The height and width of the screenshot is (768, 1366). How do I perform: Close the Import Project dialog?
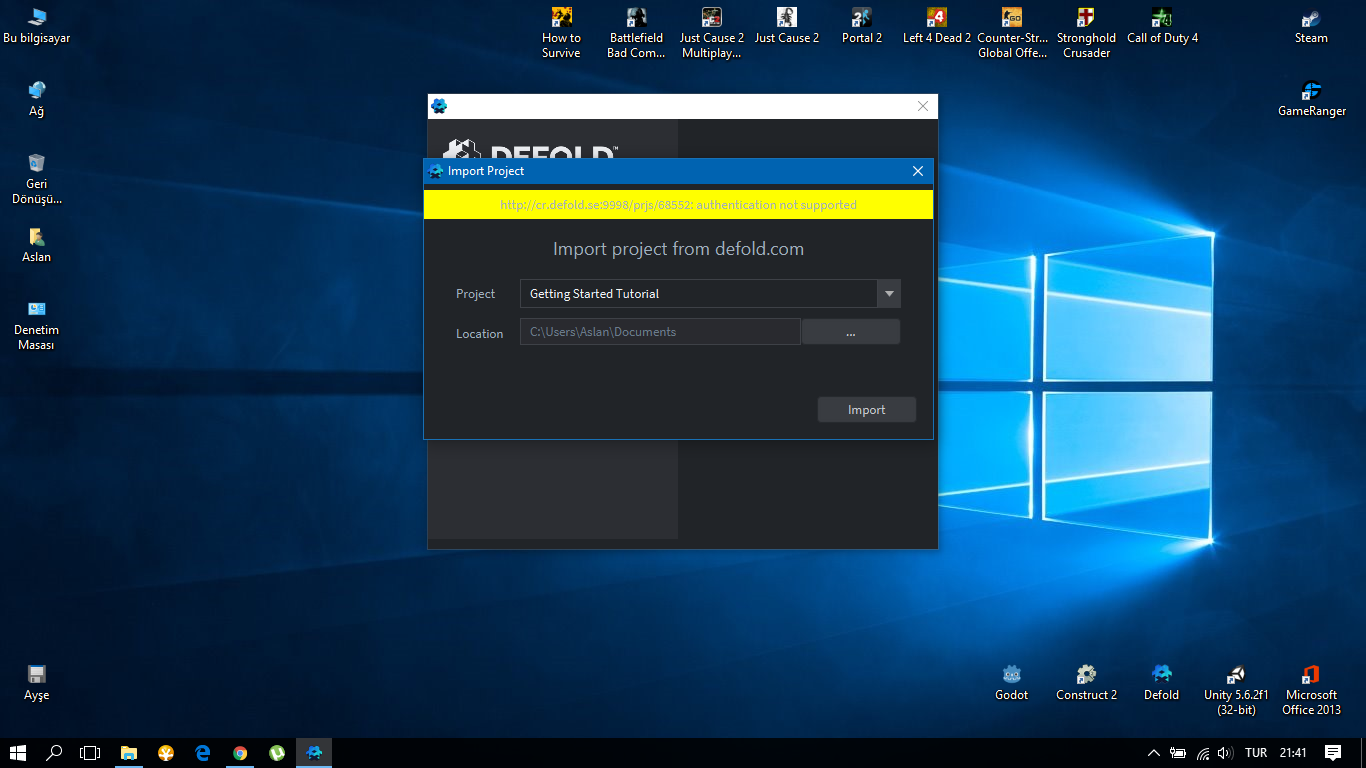click(x=918, y=171)
